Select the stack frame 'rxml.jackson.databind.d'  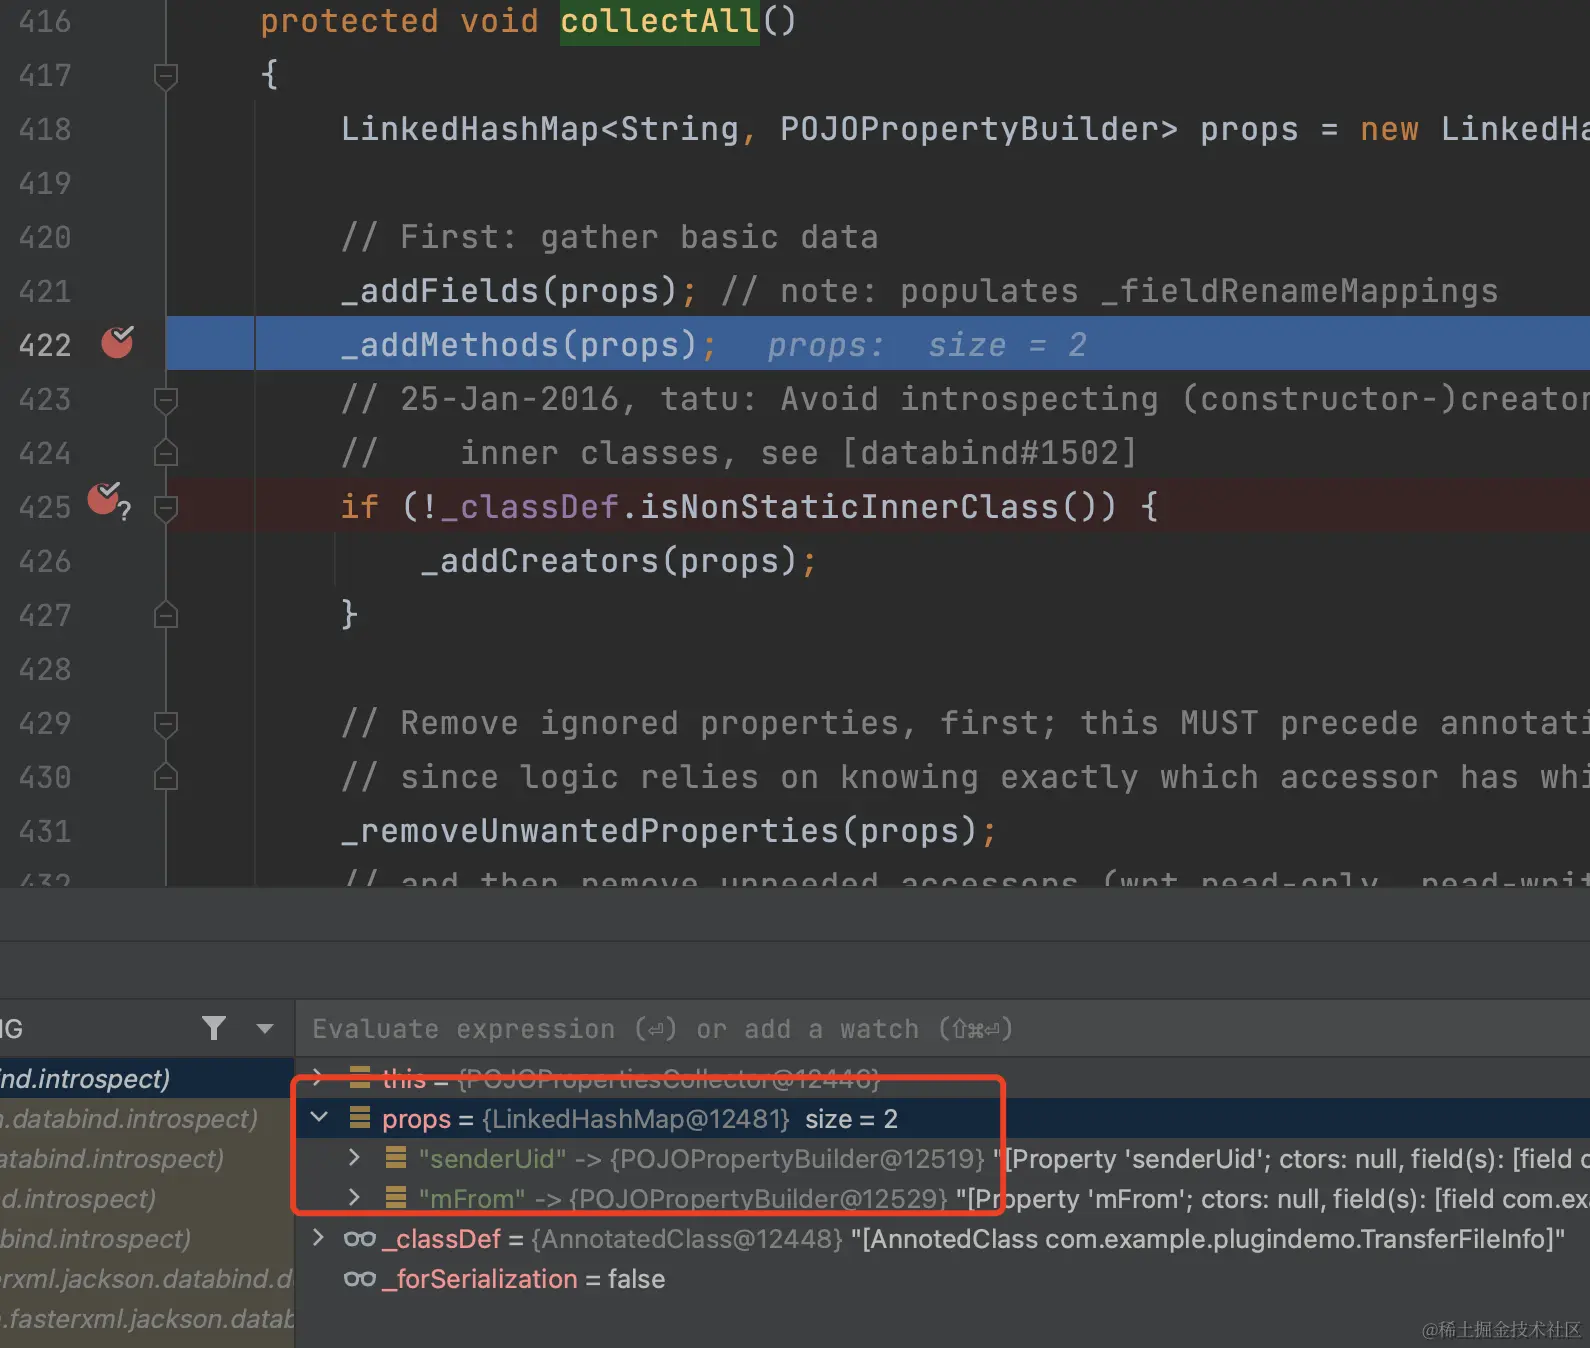(x=147, y=1278)
